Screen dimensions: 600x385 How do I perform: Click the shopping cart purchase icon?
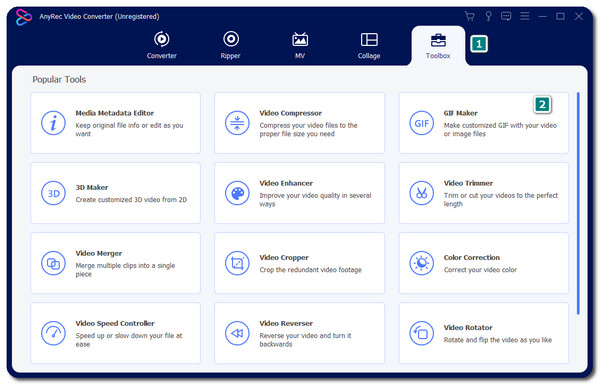tap(470, 16)
